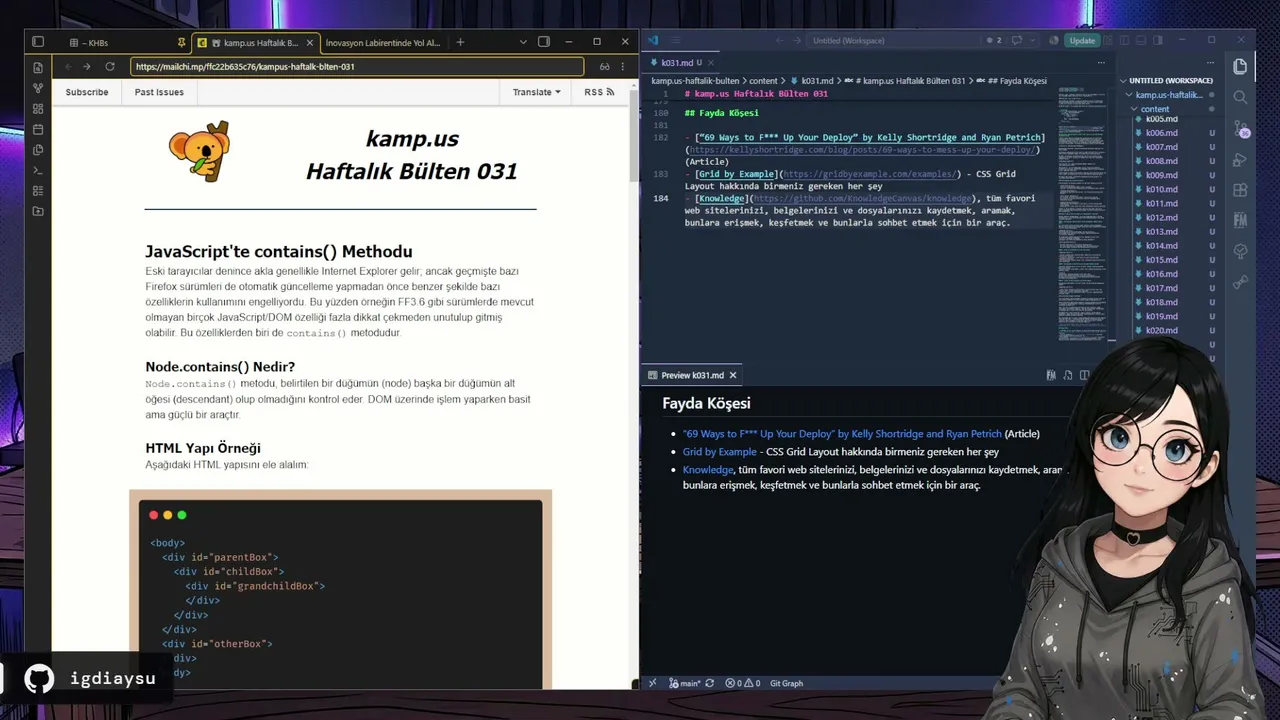Close the k031.md editor tab
Viewport: 1280px width, 720px height.
click(x=713, y=62)
